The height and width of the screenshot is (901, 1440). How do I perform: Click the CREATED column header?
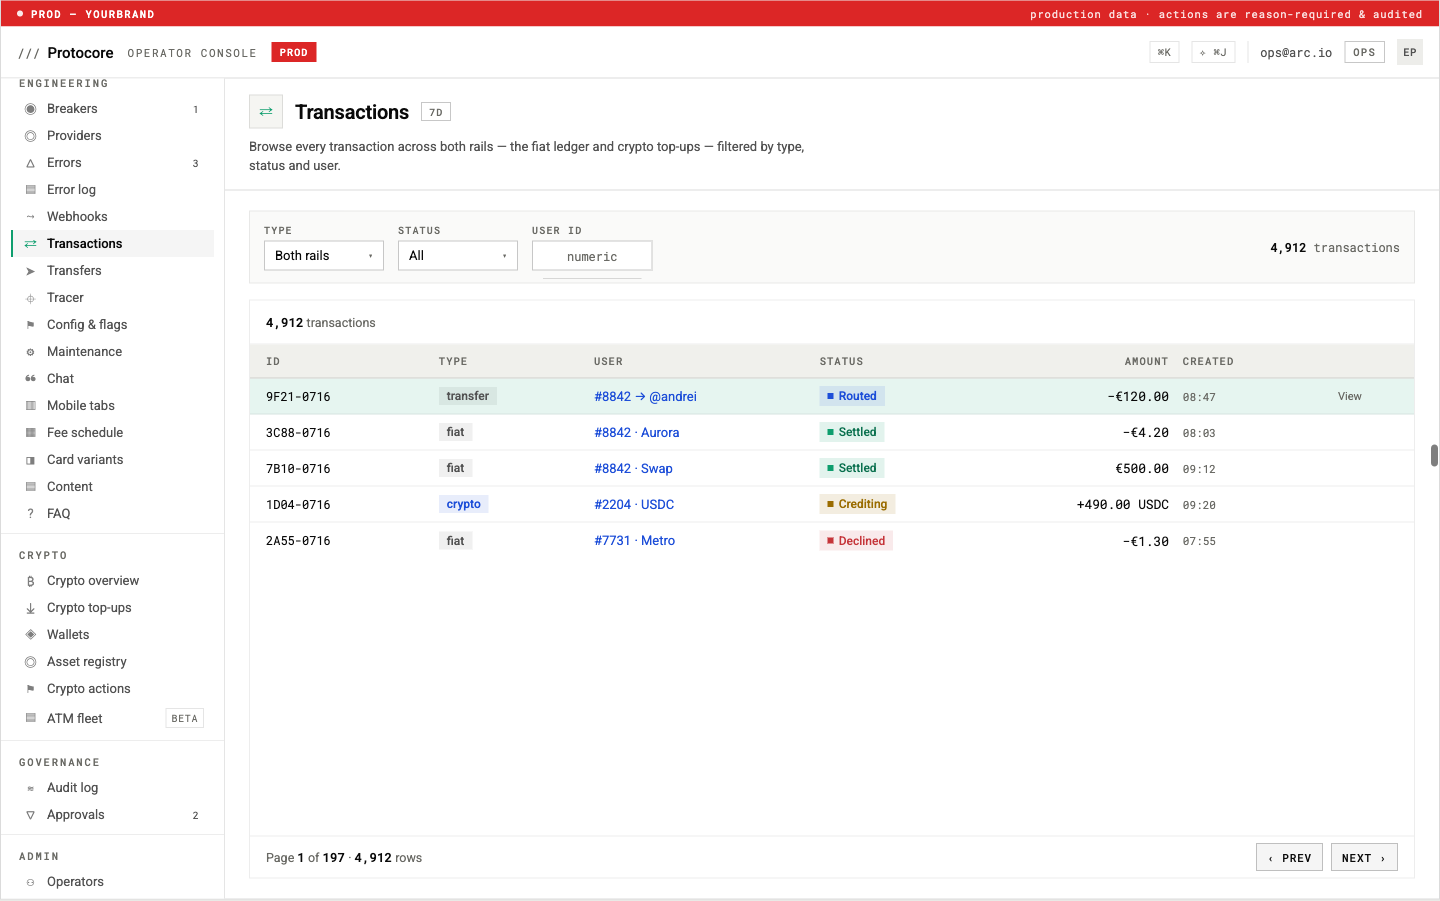[1208, 362]
